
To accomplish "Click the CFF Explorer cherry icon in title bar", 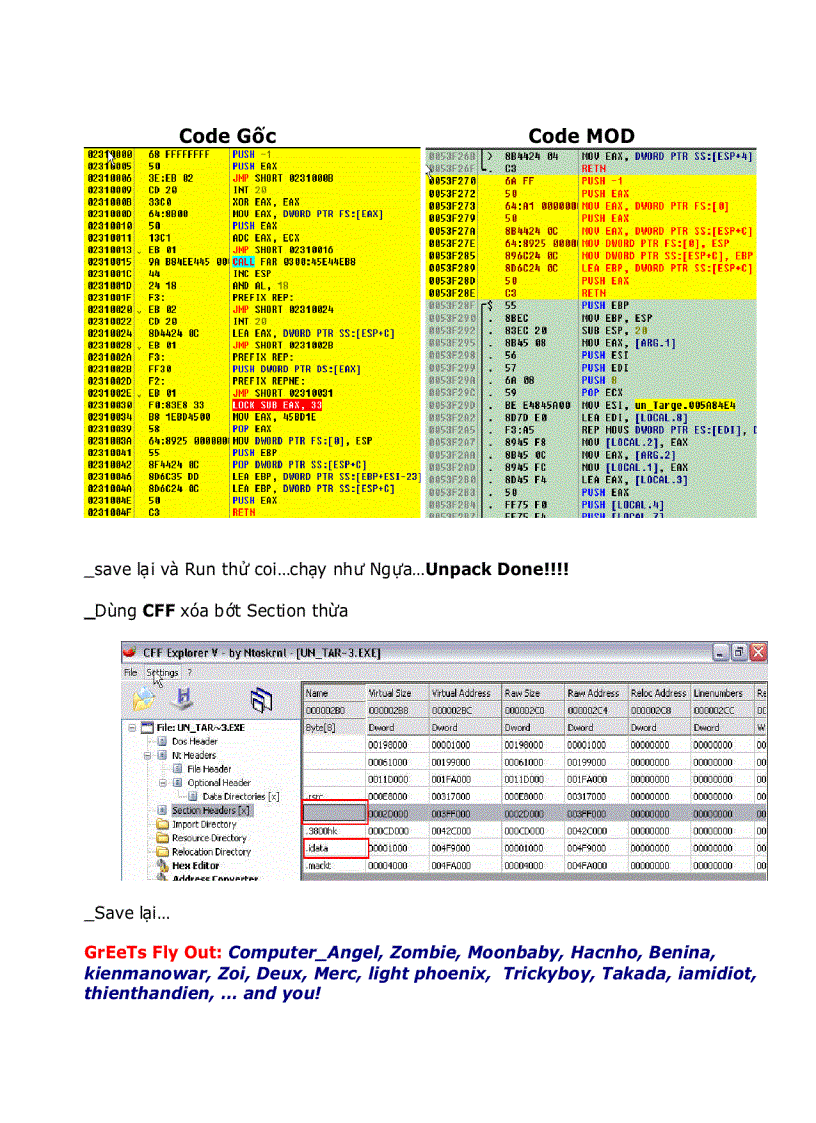I will click(x=131, y=650).
